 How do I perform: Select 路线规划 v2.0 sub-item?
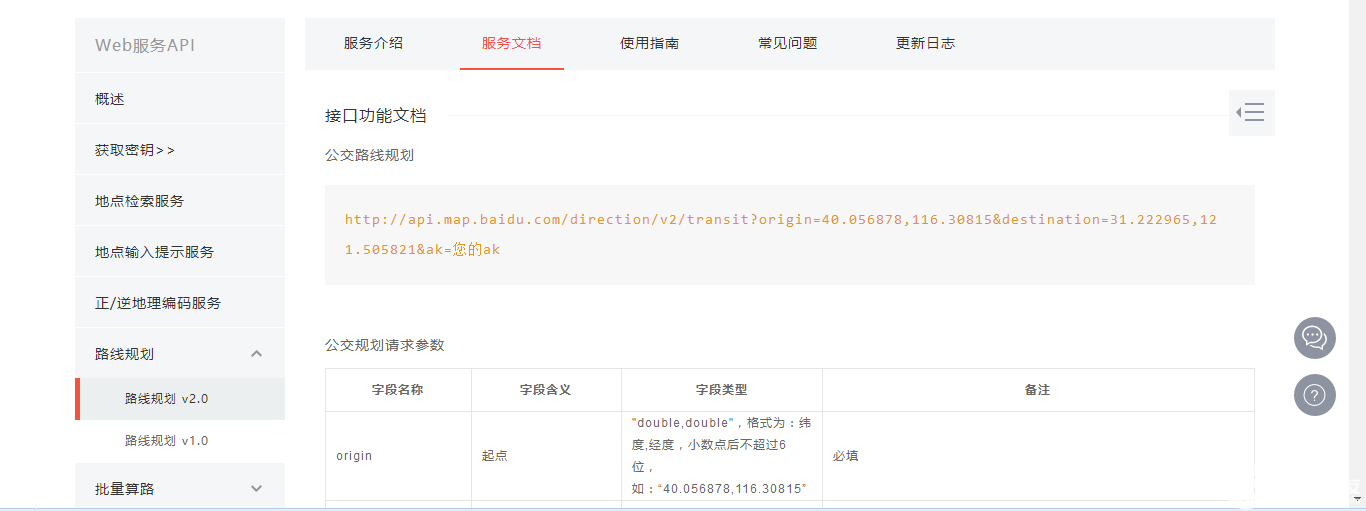180,399
